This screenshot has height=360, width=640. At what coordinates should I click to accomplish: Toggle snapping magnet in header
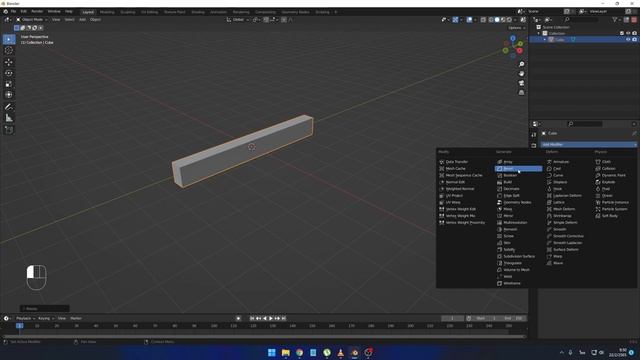[x=266, y=20]
